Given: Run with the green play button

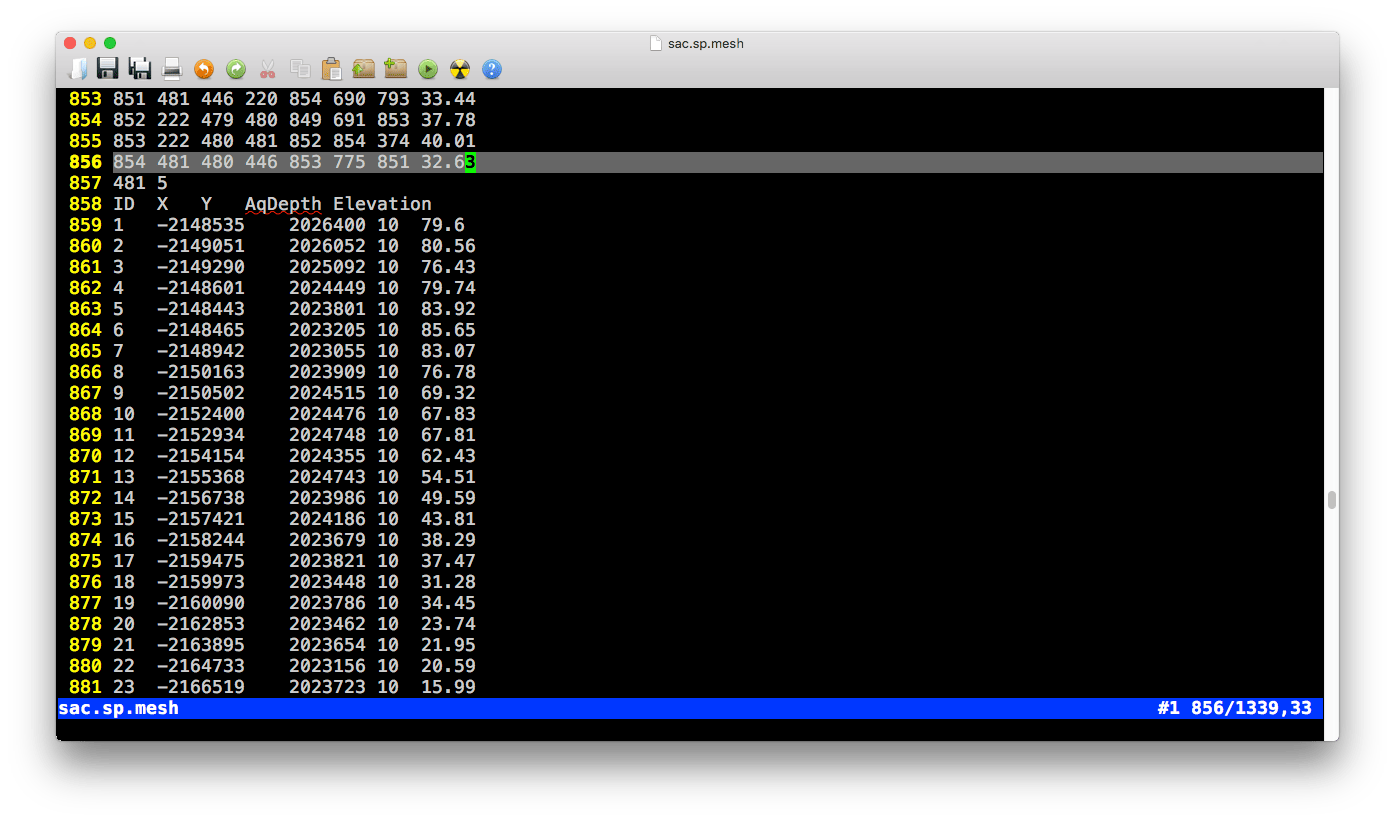Looking at the screenshot, I should coord(428,69).
